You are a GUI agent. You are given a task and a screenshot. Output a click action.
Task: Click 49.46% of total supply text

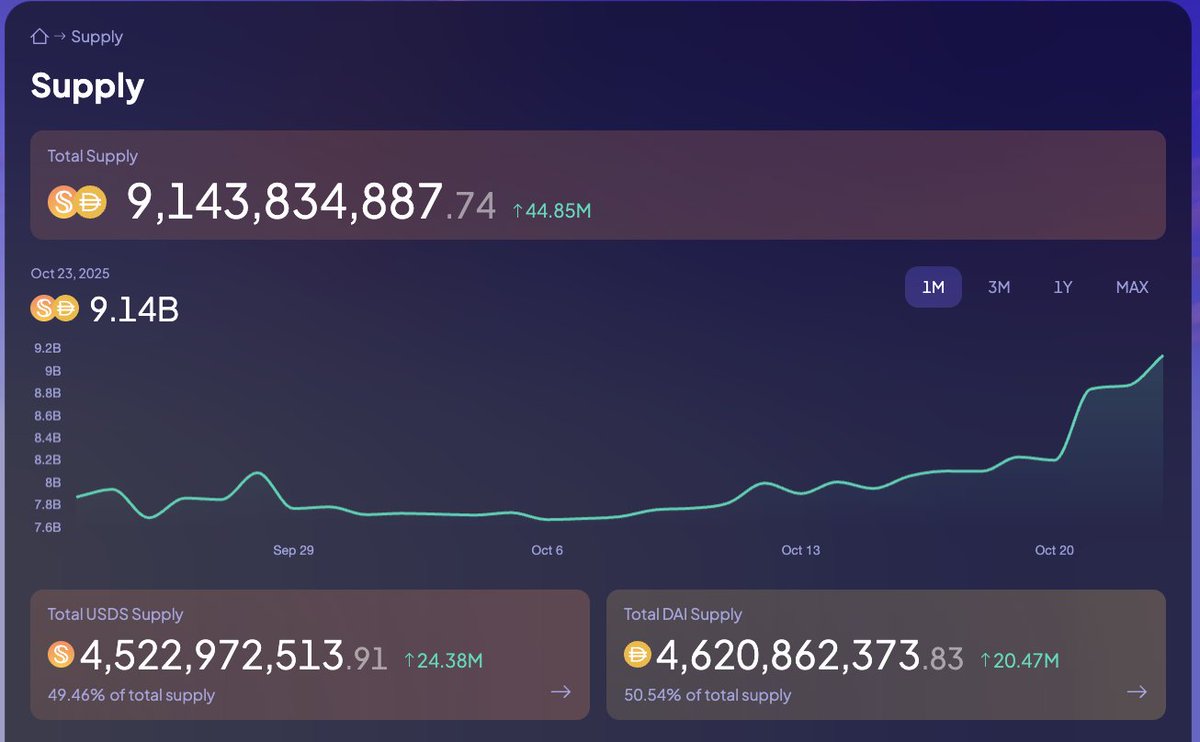131,695
